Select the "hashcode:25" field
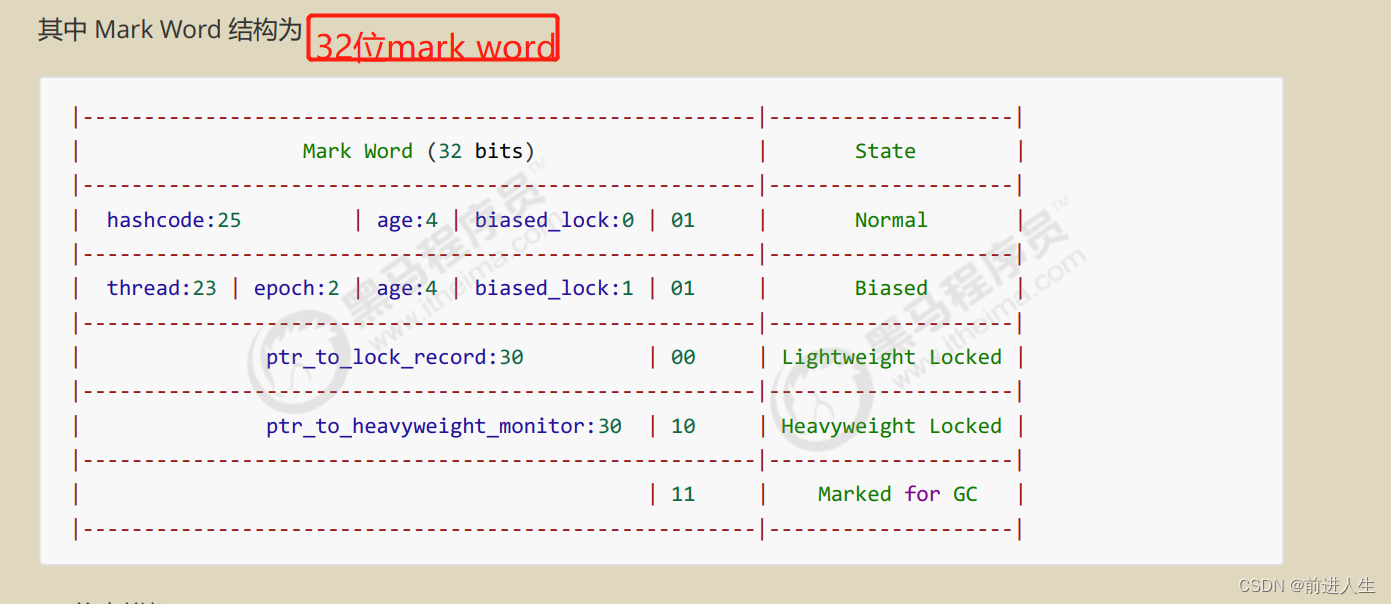The image size is (1391, 604). pyautogui.click(x=174, y=220)
